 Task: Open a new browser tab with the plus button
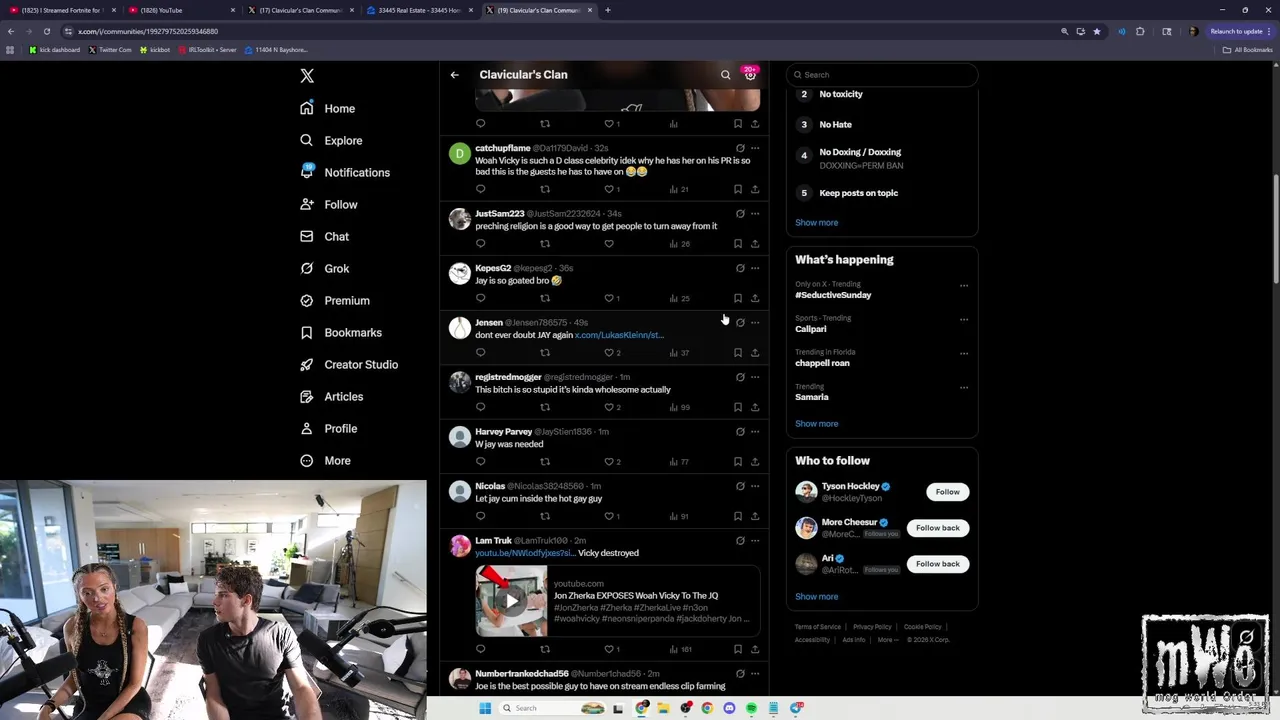607,10
